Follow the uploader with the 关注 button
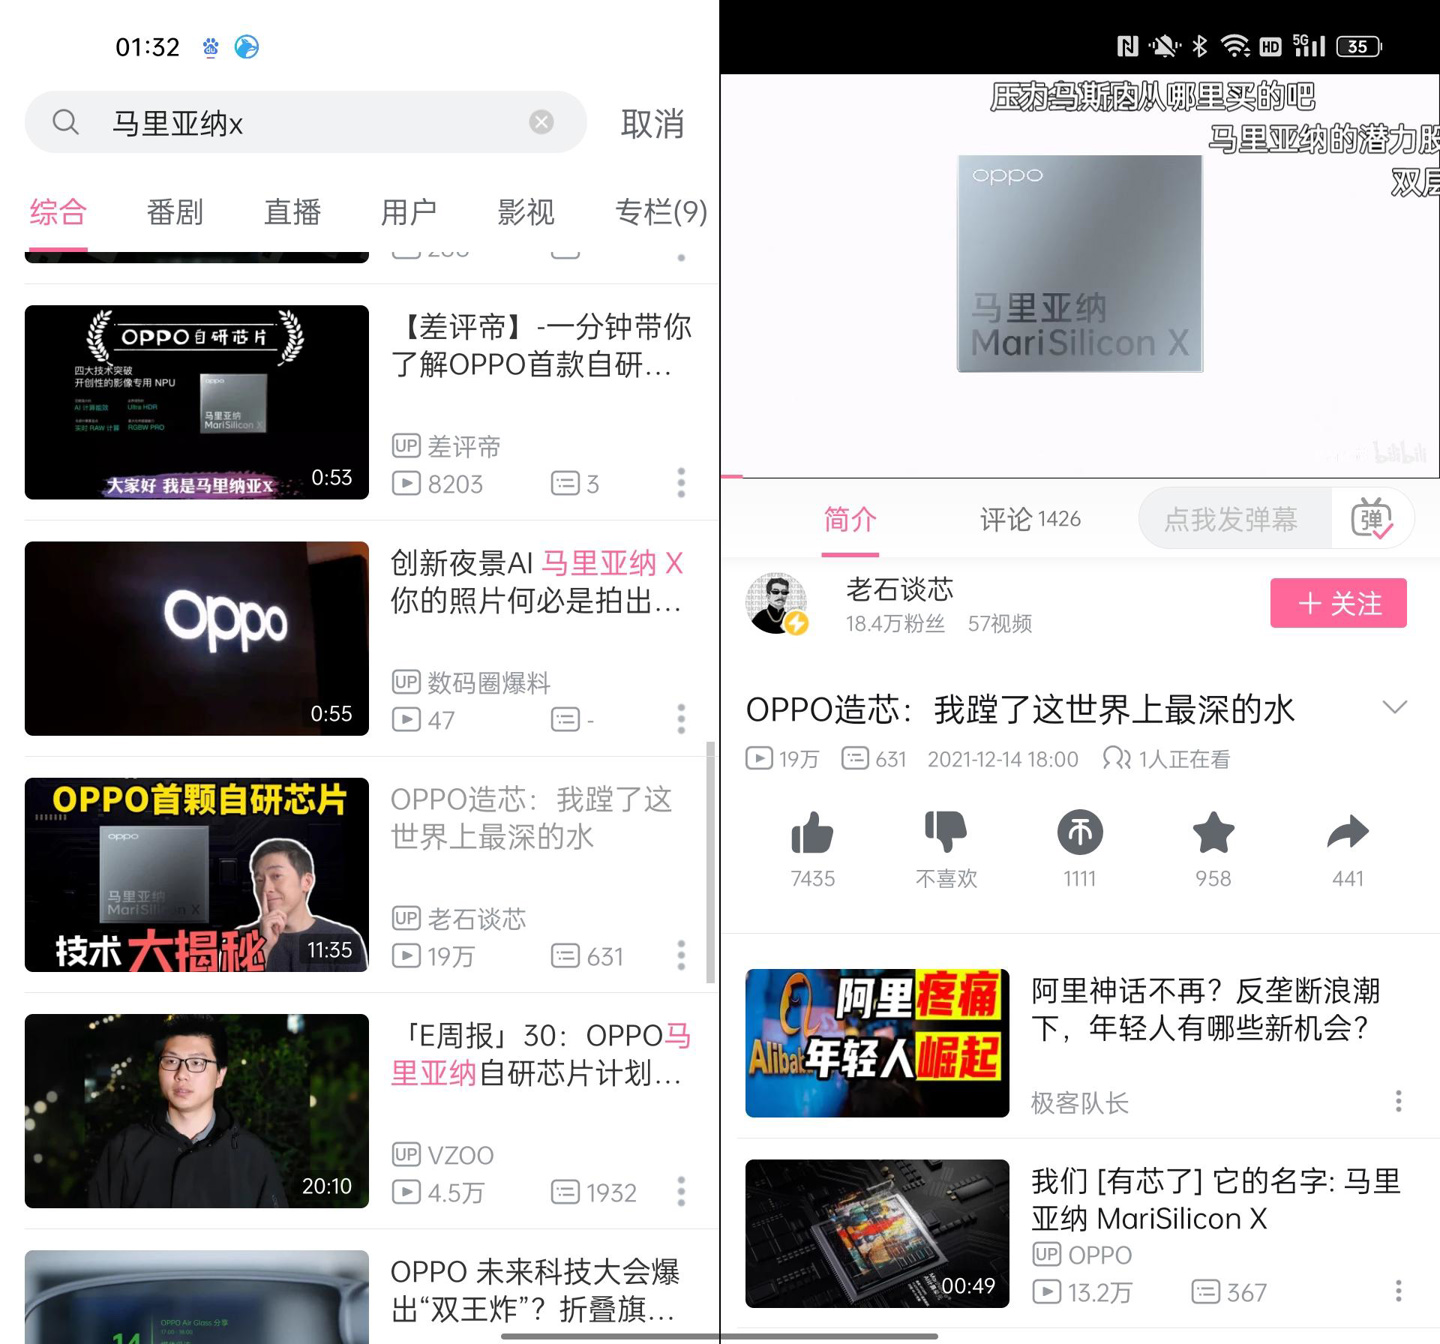The image size is (1440, 1344). [1338, 603]
